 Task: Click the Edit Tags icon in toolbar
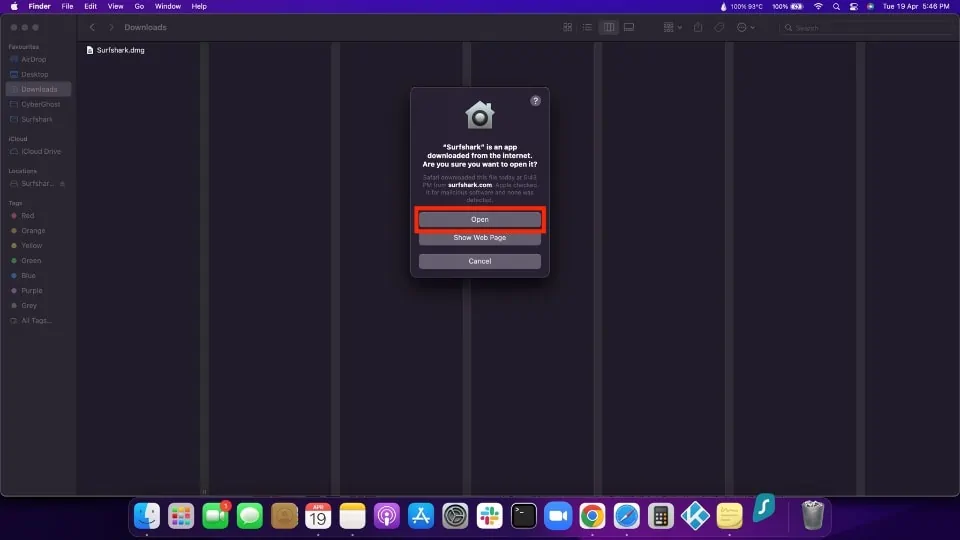(x=719, y=28)
